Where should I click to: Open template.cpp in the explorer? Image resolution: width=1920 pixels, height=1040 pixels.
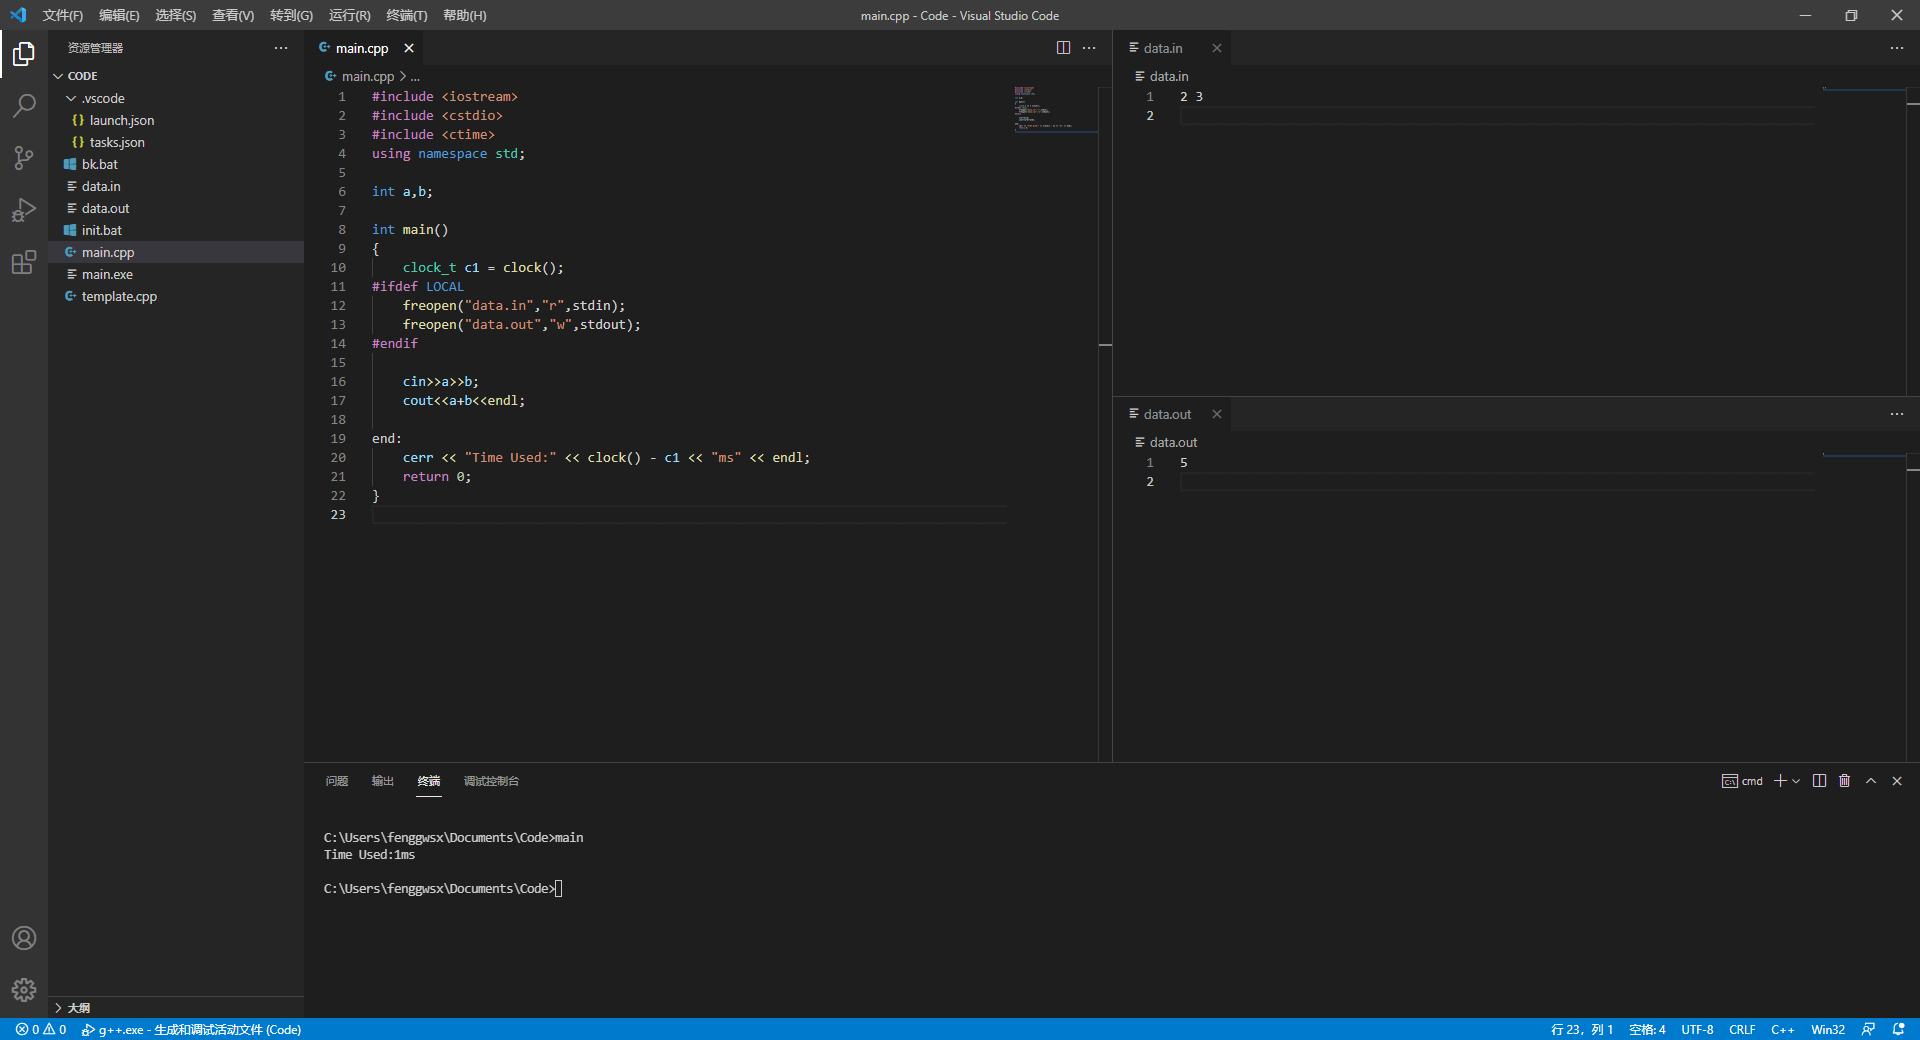tap(119, 296)
